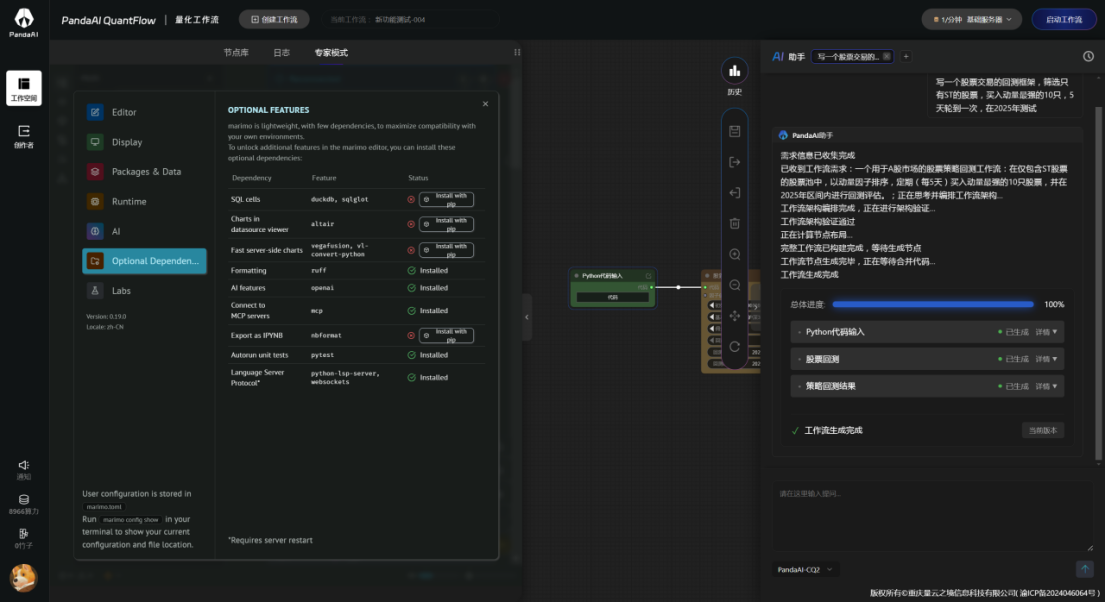
Task: Click the 创建工作流 create workflow button
Action: (x=274, y=20)
